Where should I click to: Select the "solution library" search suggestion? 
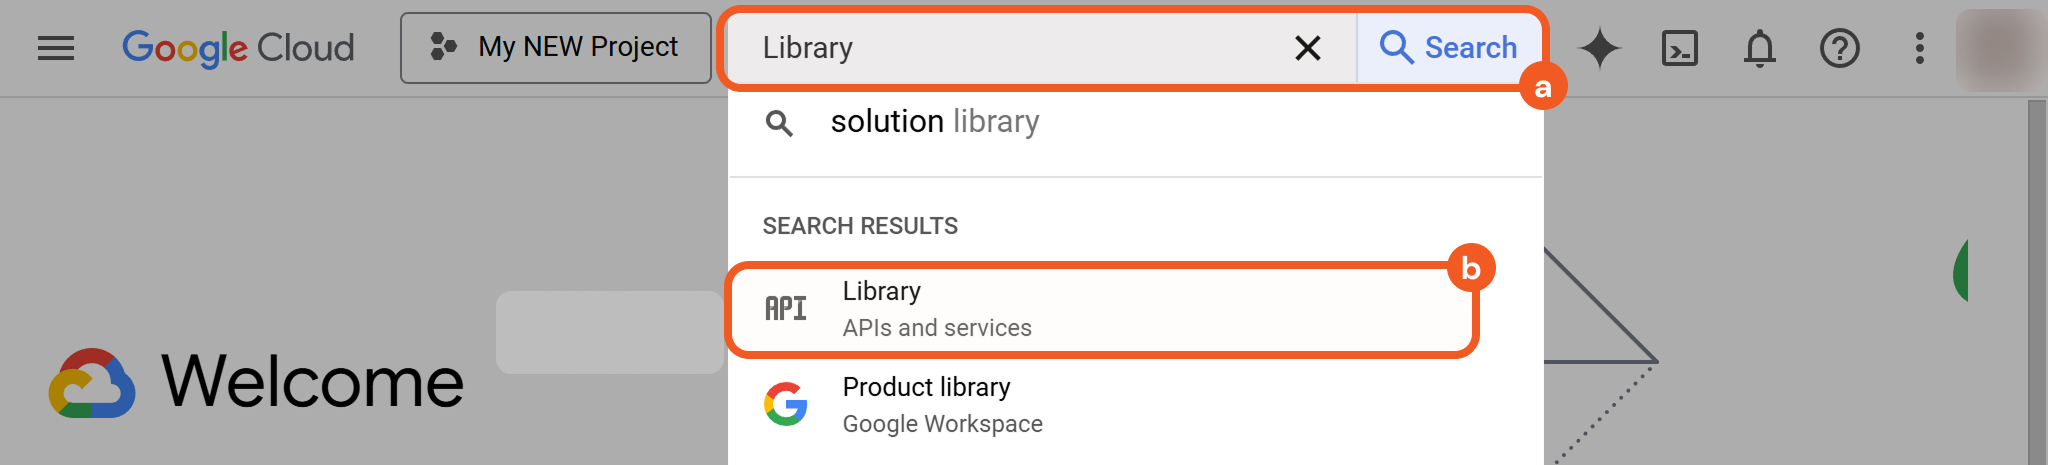pos(935,122)
